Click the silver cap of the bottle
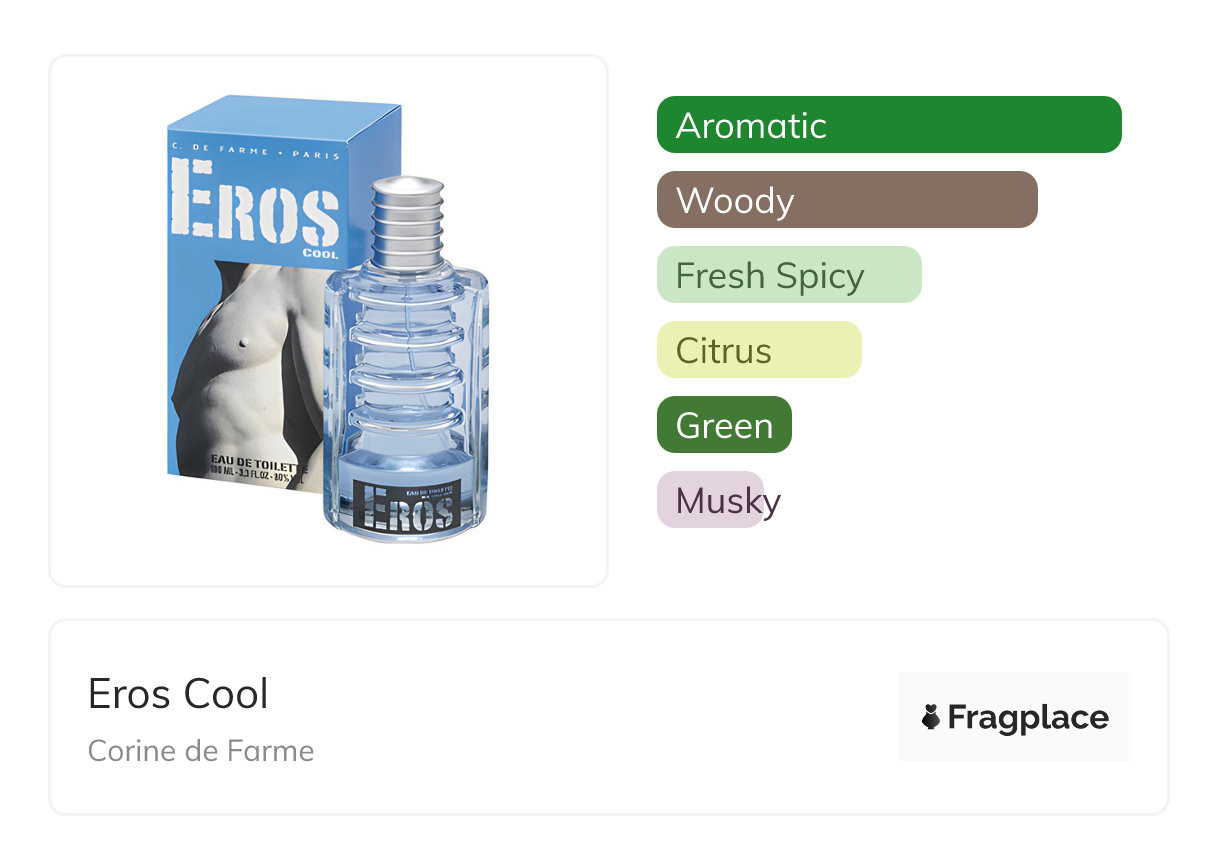Viewport: 1218px width, 864px height. [407, 222]
